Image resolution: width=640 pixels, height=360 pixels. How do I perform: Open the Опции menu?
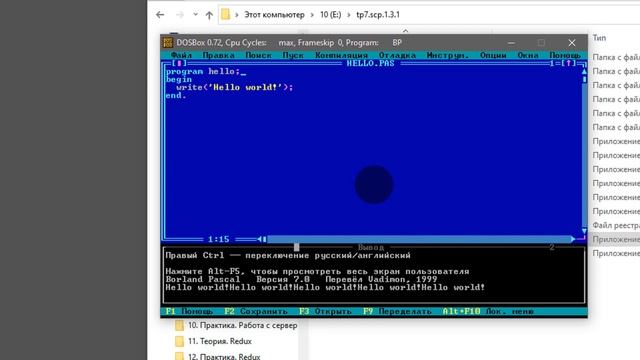tap(493, 55)
